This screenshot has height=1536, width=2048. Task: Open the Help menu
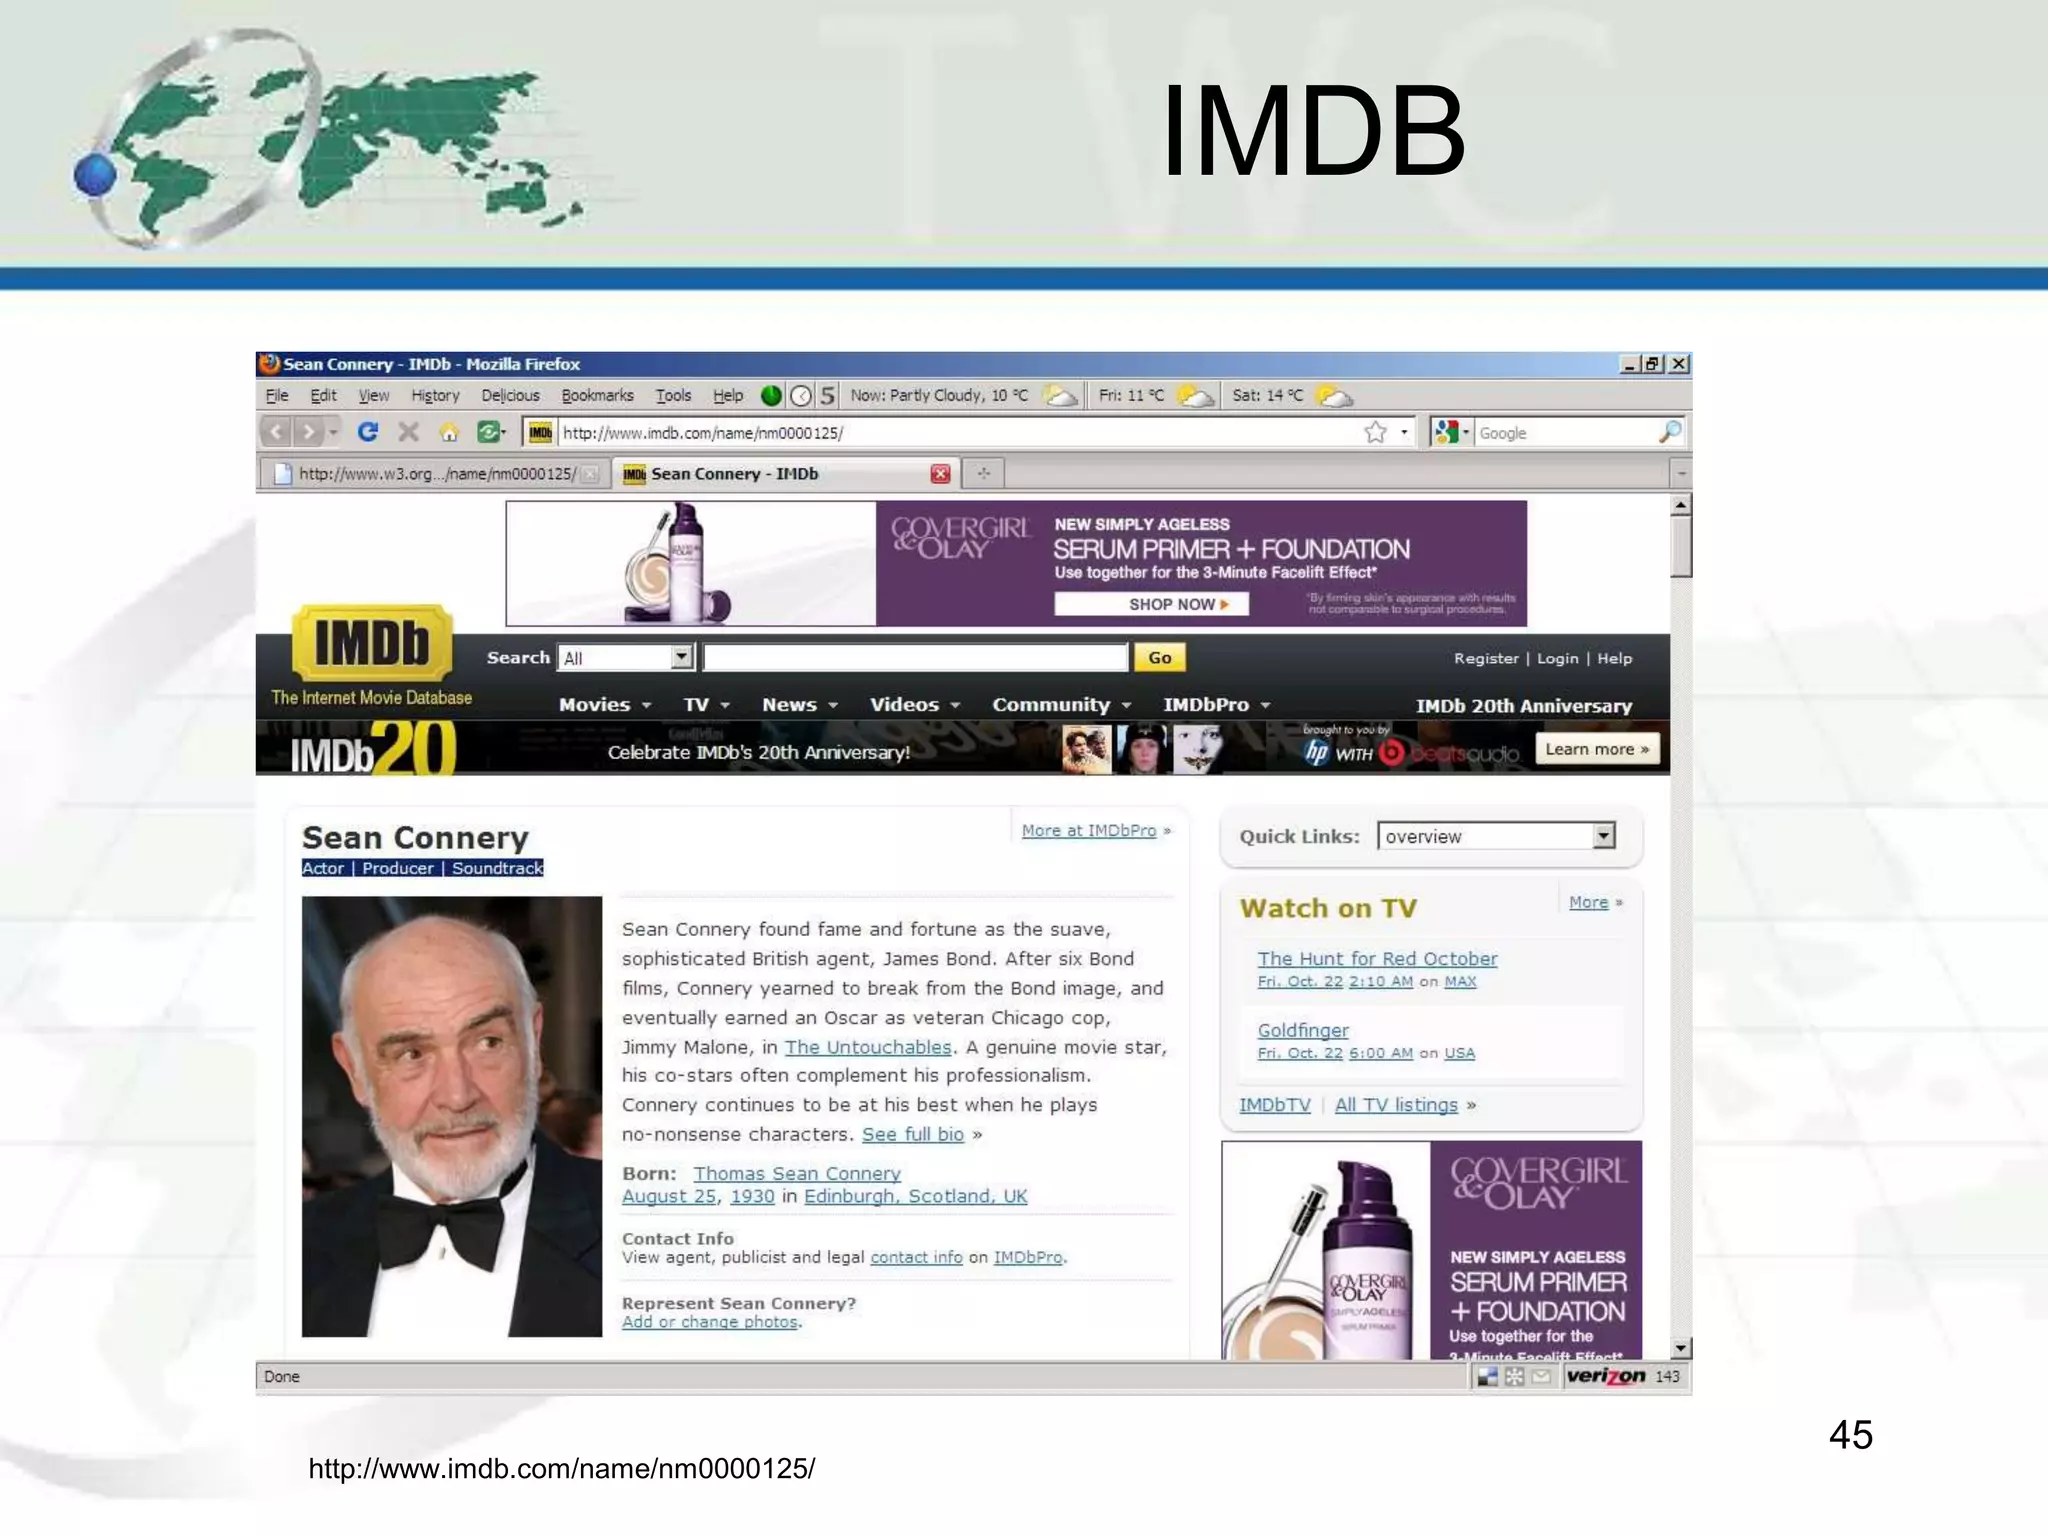tap(728, 395)
